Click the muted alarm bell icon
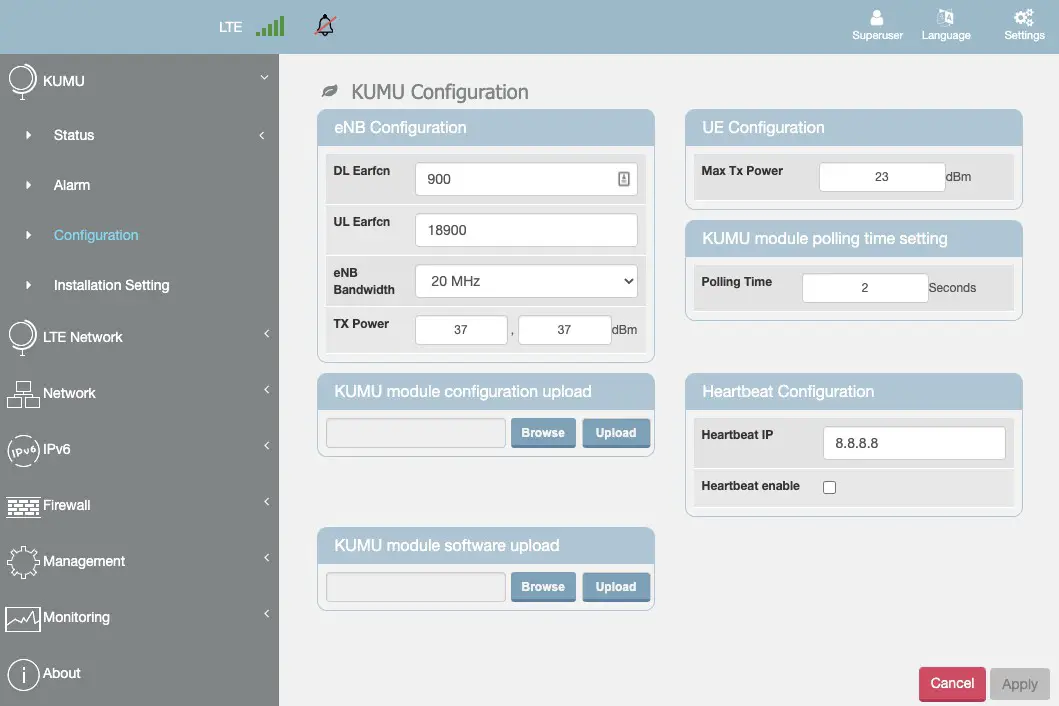The image size is (1059, 706). 324,26
